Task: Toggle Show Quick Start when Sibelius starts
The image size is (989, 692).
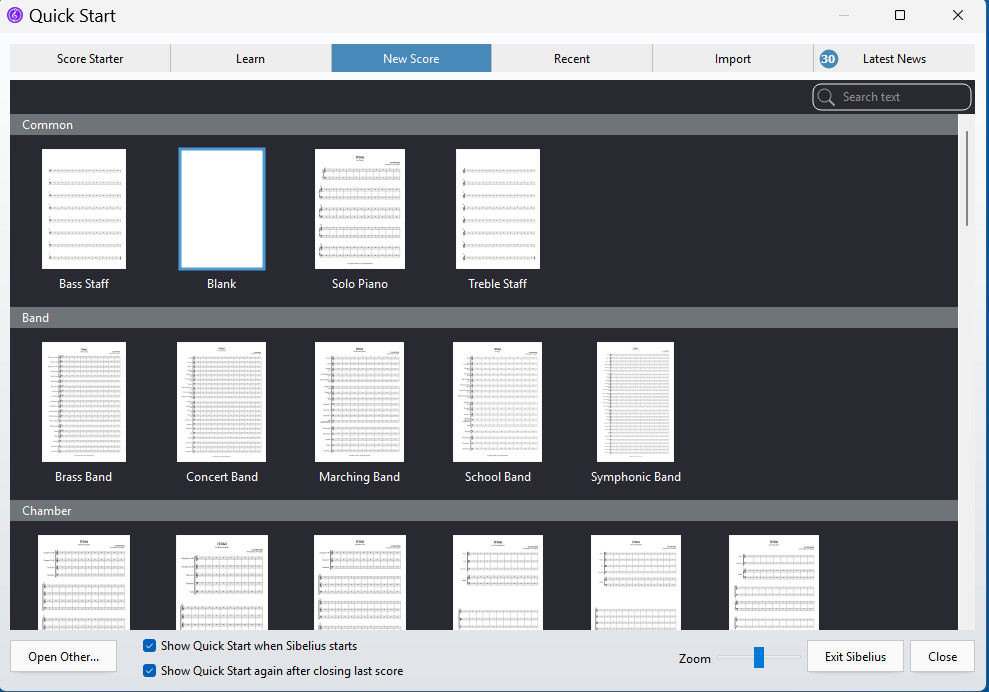Action: click(x=149, y=646)
